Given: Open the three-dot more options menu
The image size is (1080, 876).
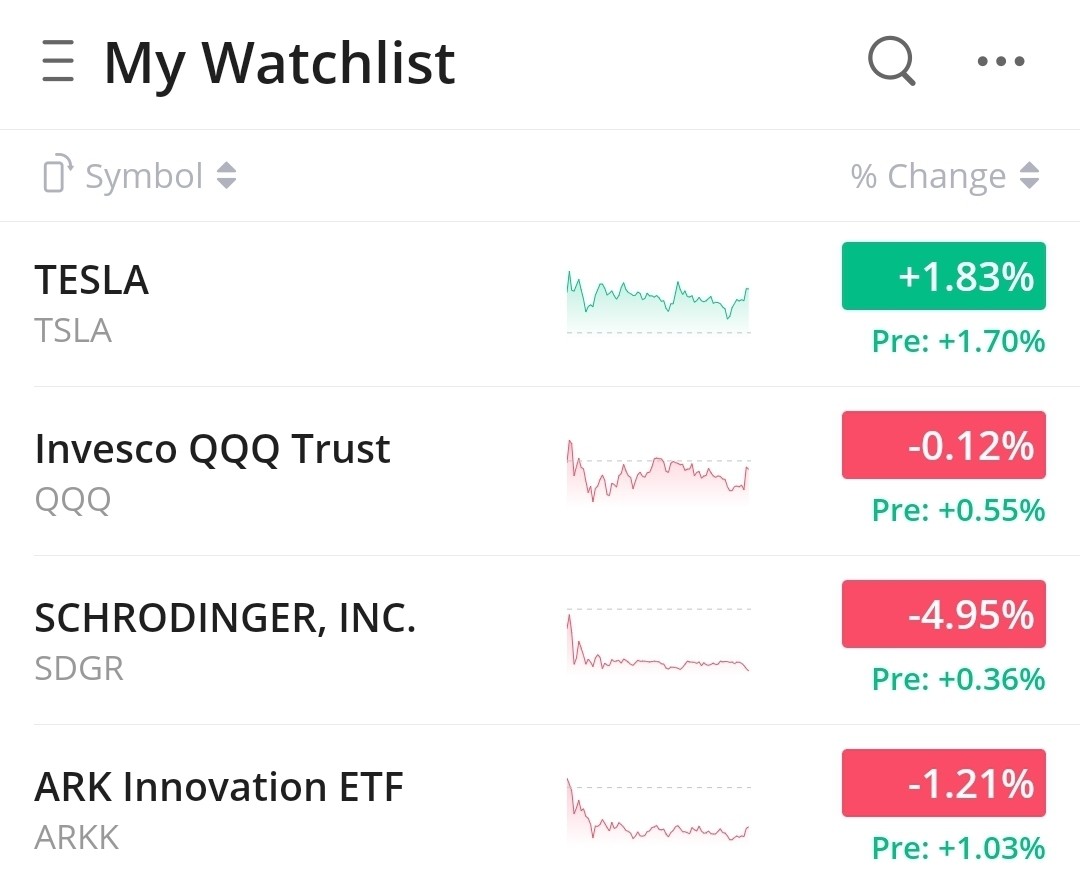Looking at the screenshot, I should [1000, 62].
